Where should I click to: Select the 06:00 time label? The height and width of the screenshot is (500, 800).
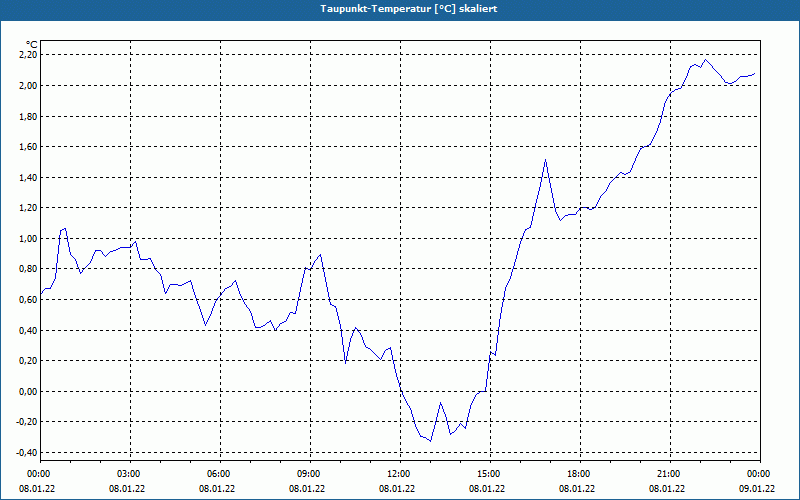pyautogui.click(x=220, y=474)
